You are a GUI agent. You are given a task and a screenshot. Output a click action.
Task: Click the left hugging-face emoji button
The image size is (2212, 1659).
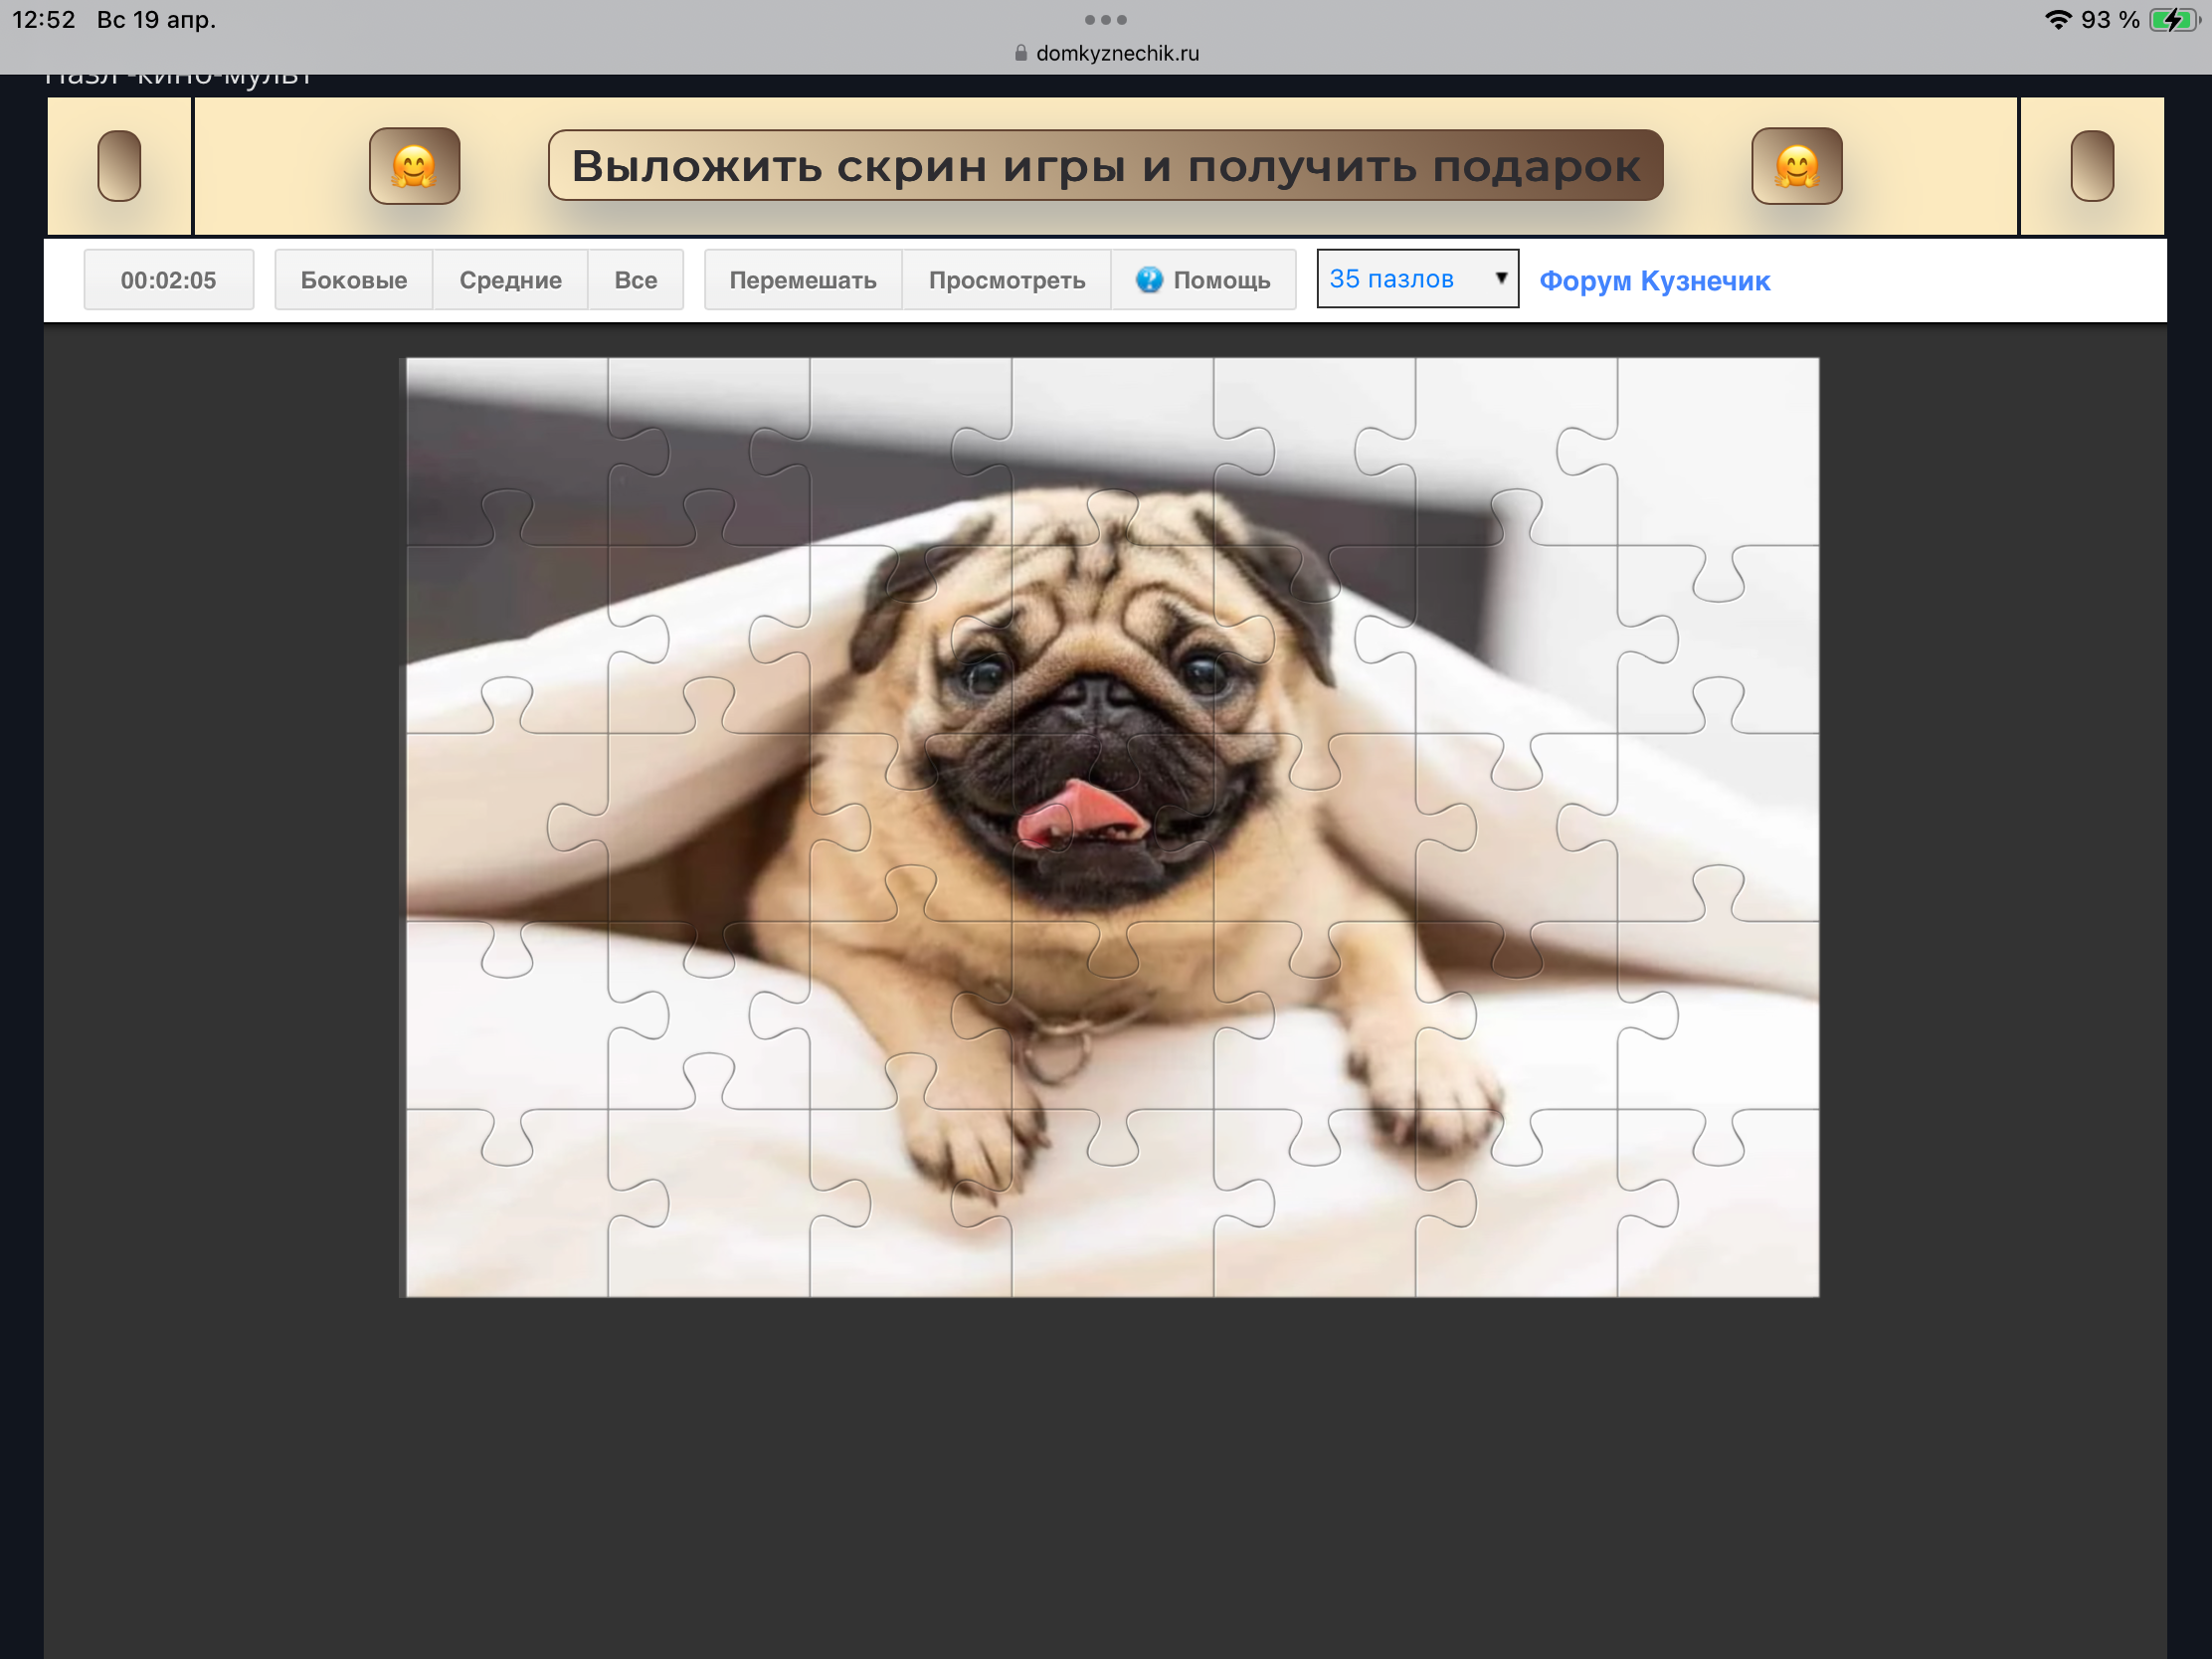tap(414, 166)
